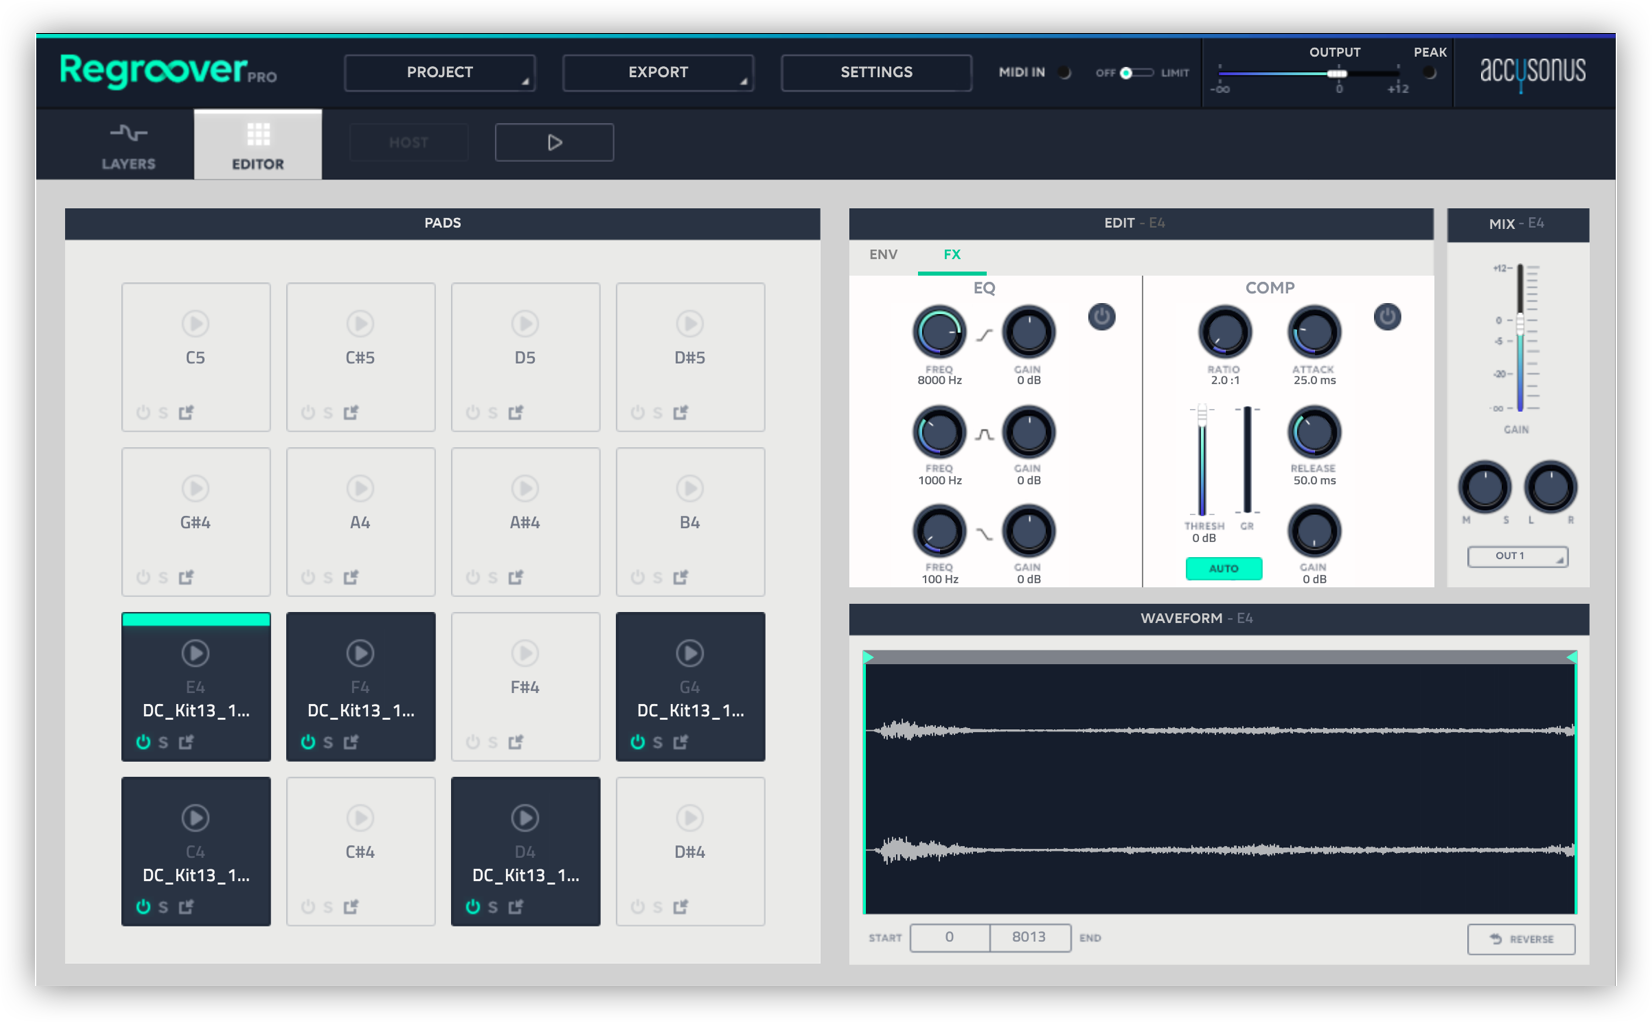Disable the G4 pad power toggle
This screenshot has width=1652, height=1023.
(638, 742)
